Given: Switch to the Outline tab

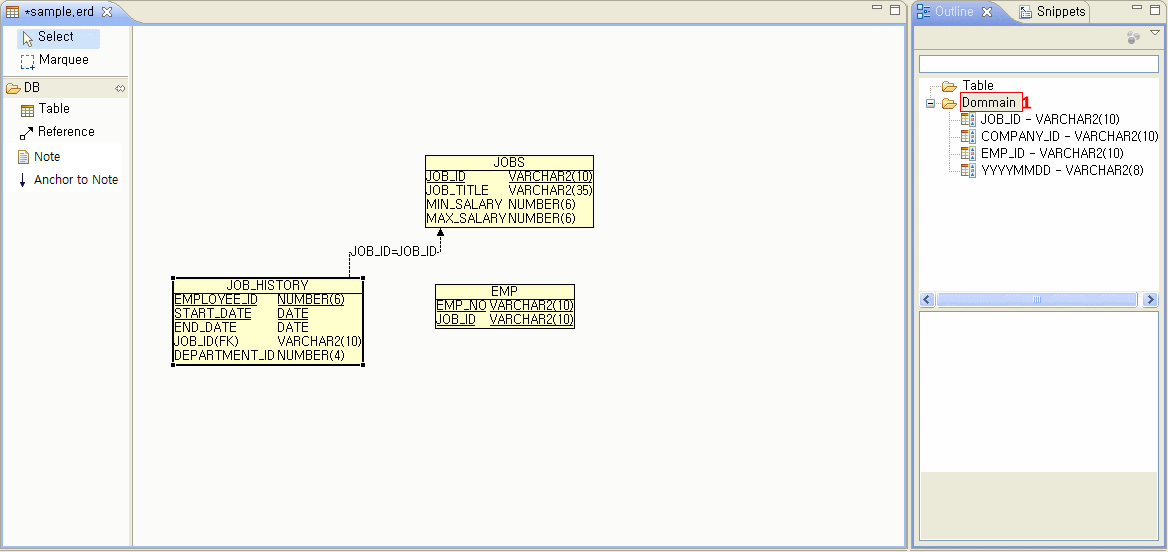Looking at the screenshot, I should 953,12.
